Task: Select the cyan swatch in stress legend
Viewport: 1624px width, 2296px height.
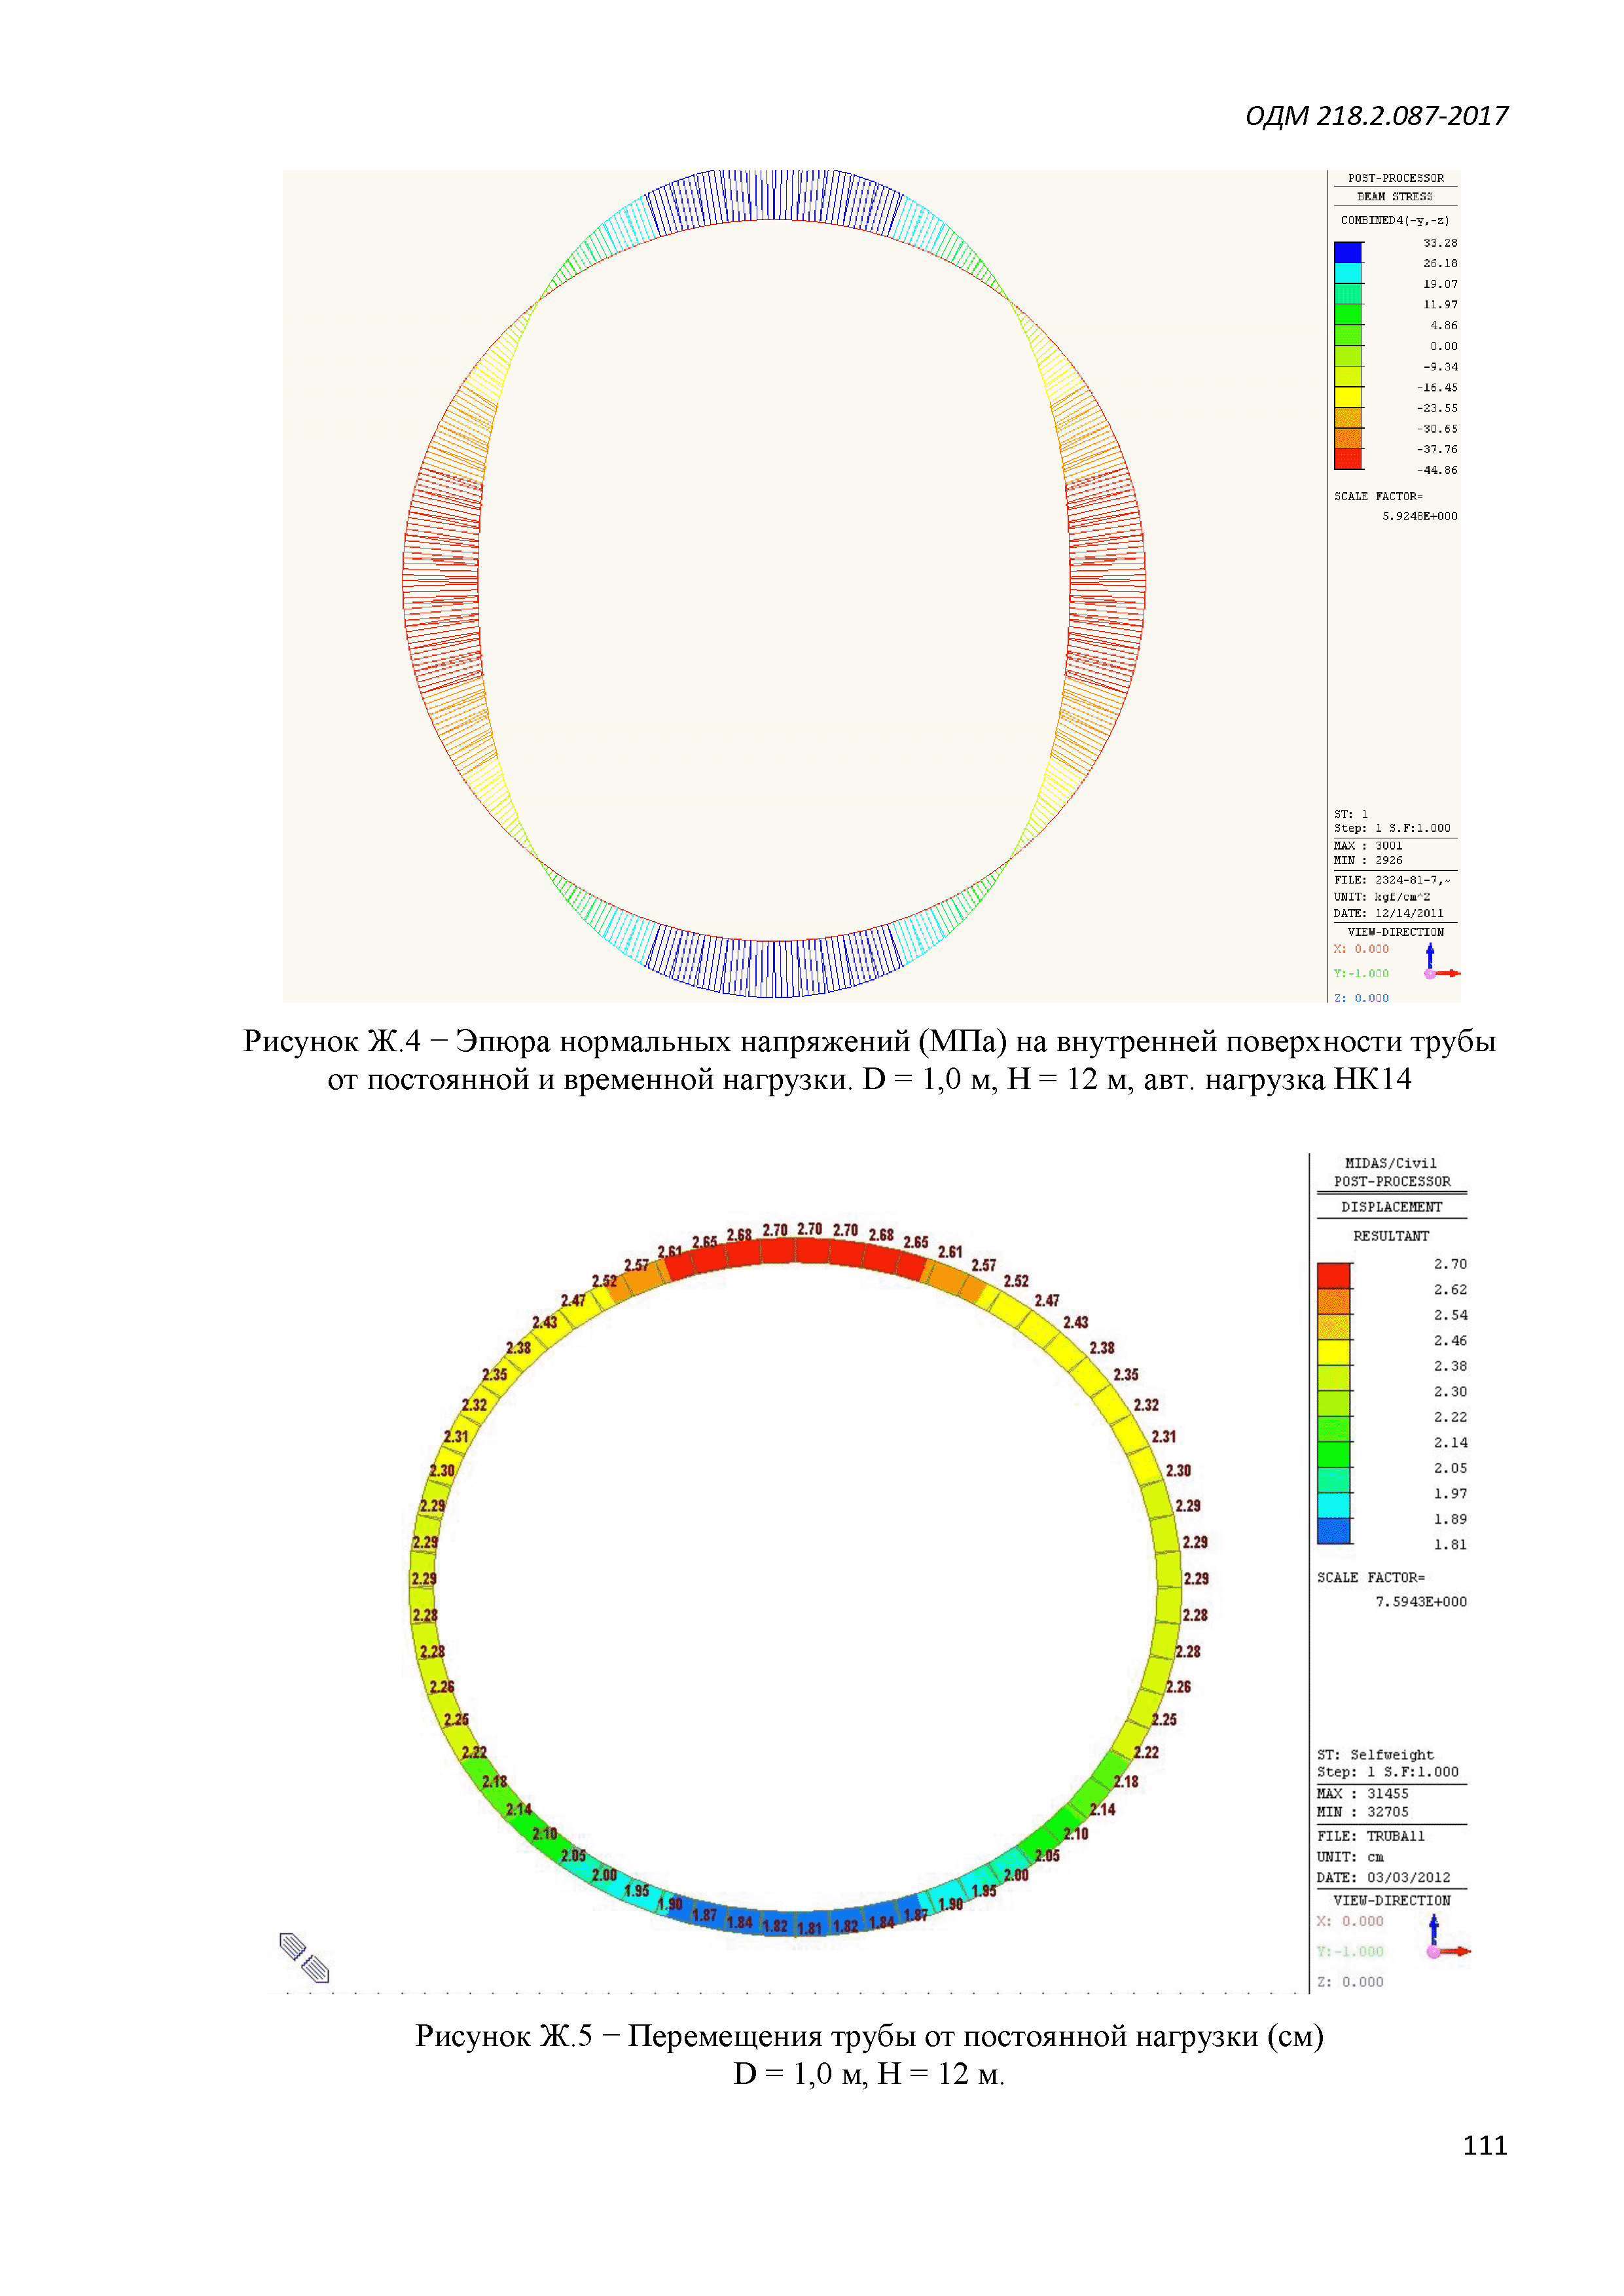Action: 1347,273
